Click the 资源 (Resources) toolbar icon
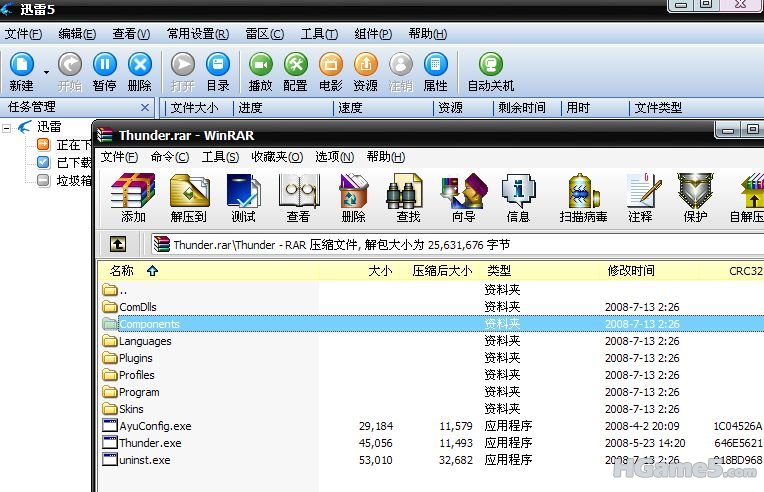The height and width of the screenshot is (492, 764). (365, 64)
